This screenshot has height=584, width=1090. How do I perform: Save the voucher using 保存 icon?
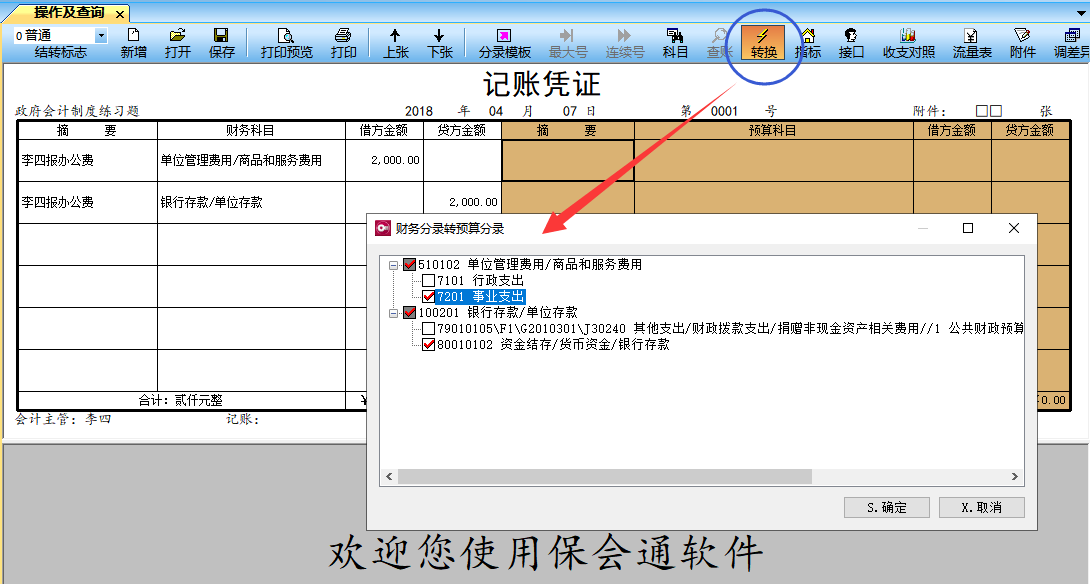222,42
